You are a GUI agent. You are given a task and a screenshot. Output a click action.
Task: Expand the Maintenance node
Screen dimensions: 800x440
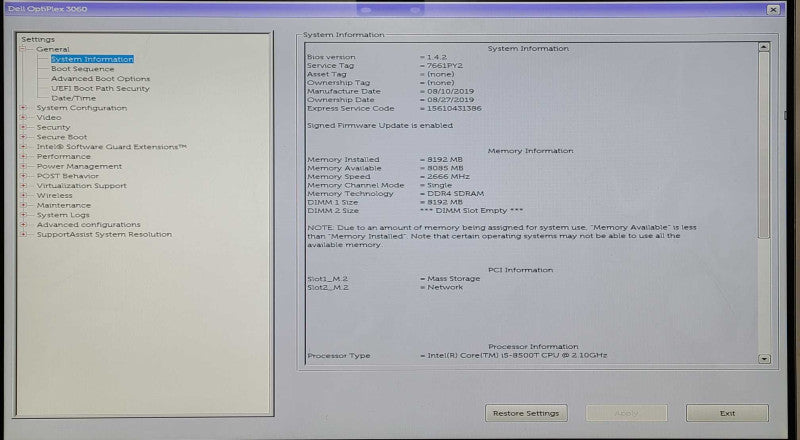tap(23, 205)
